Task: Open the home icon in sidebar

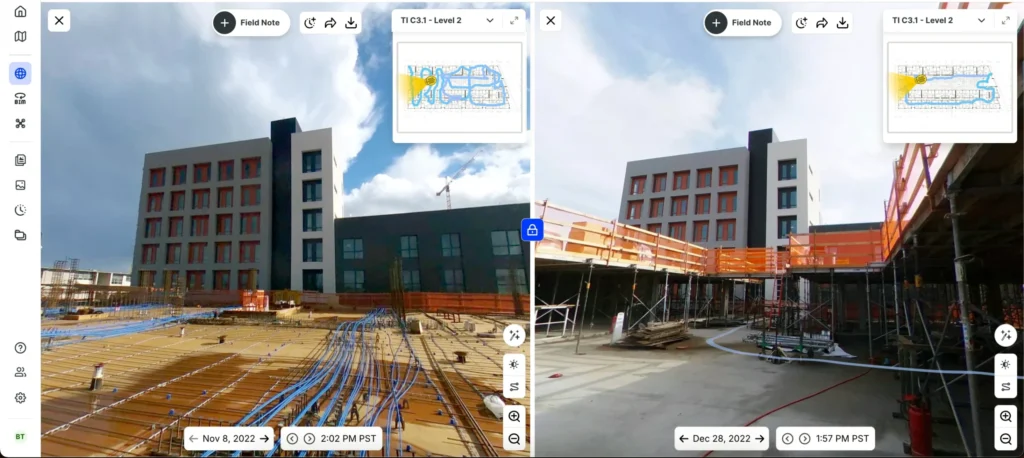Action: 20,11
